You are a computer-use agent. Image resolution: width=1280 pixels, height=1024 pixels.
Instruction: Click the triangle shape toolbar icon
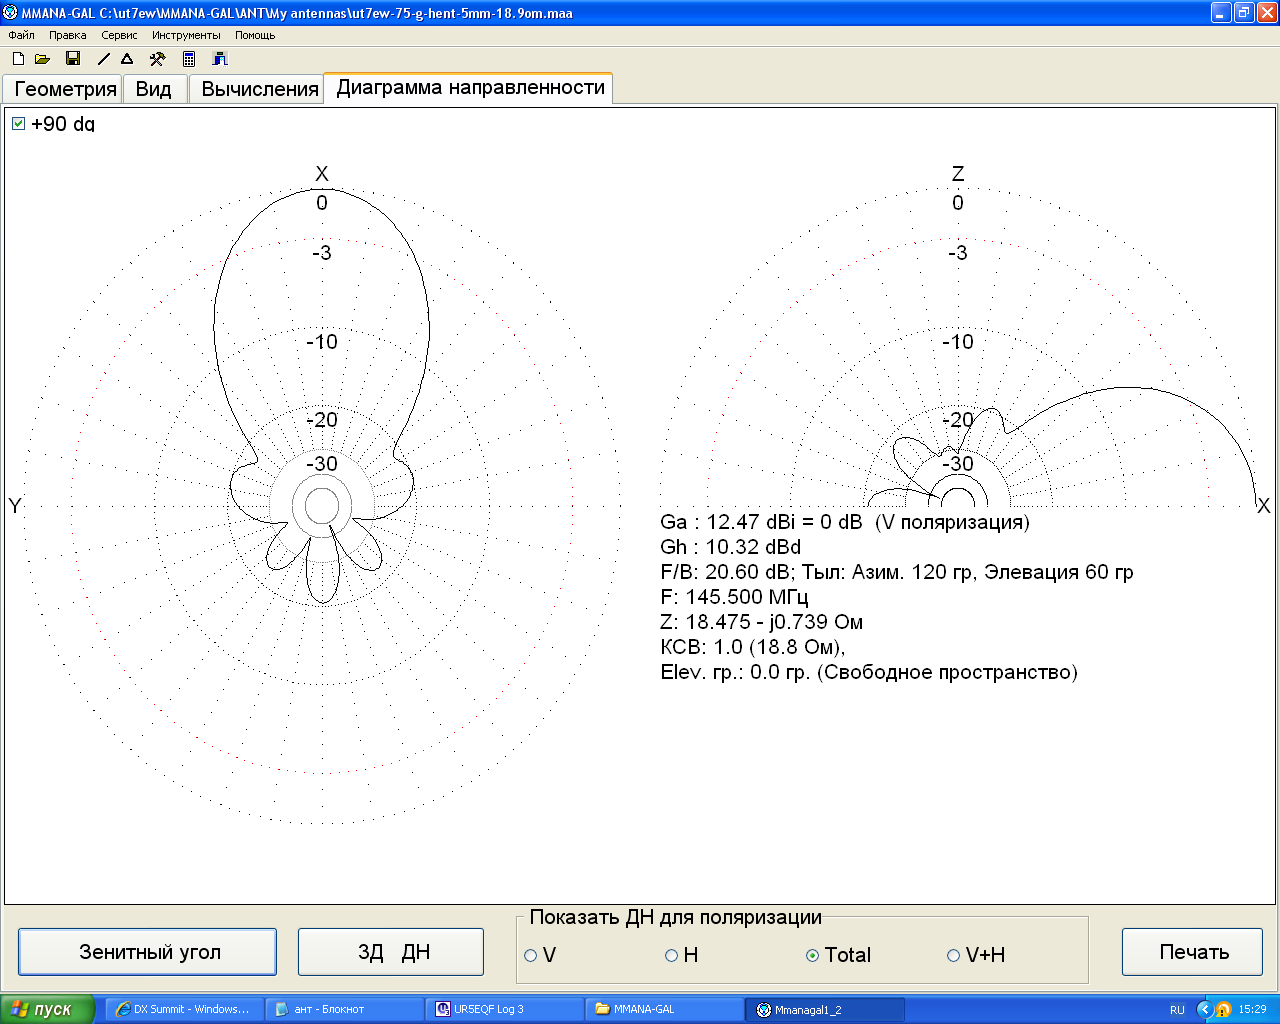(127, 59)
